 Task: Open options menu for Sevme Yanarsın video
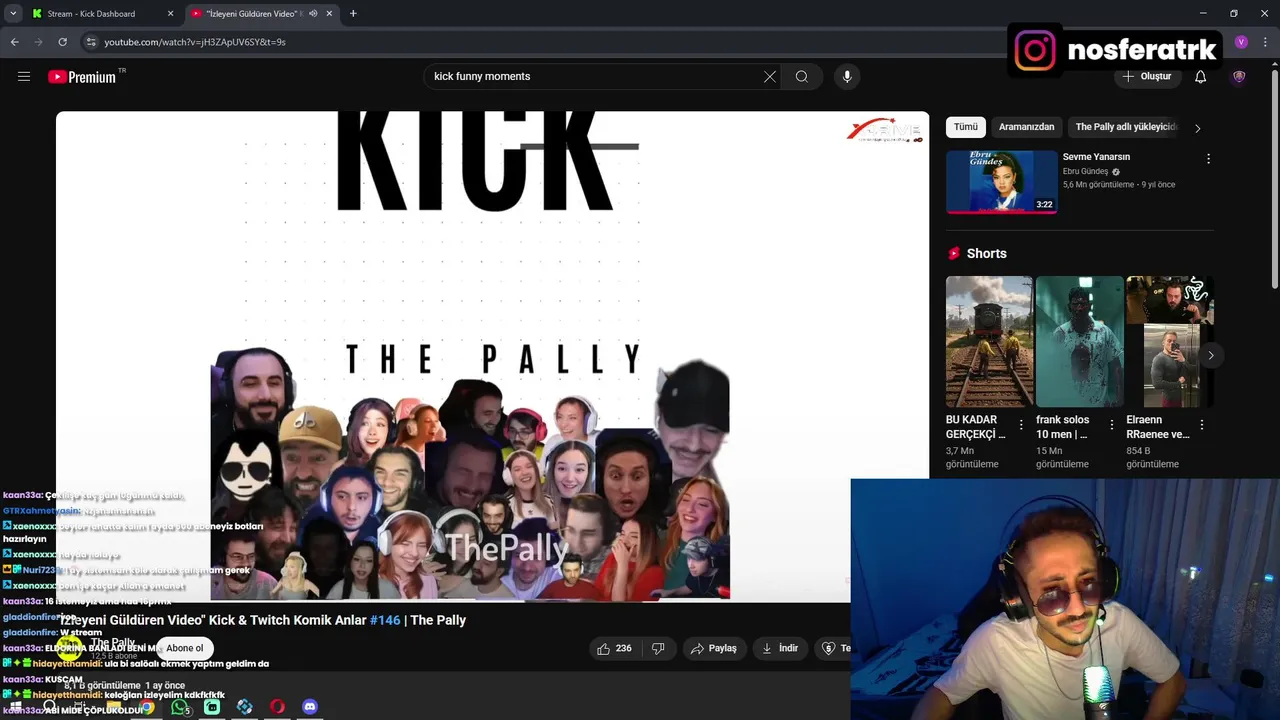tap(1208, 159)
